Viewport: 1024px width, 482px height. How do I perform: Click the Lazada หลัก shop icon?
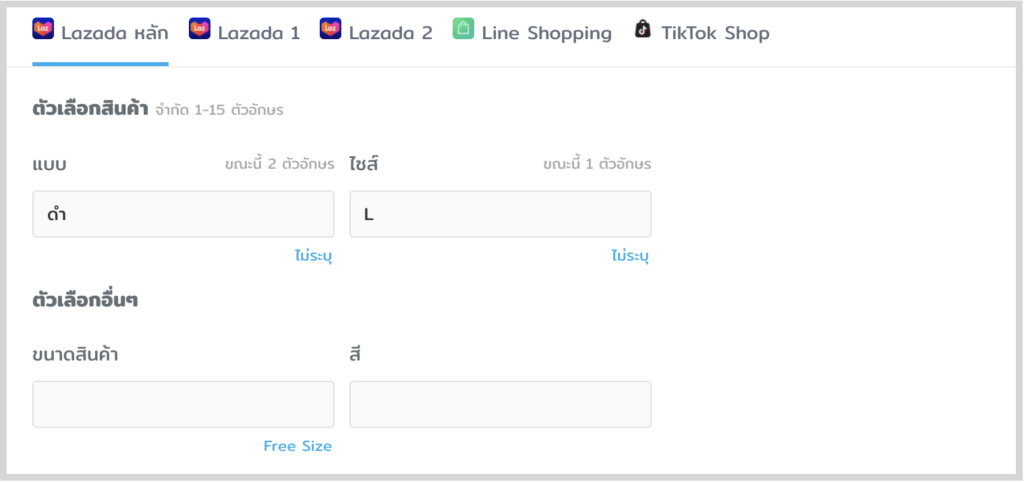[x=43, y=29]
